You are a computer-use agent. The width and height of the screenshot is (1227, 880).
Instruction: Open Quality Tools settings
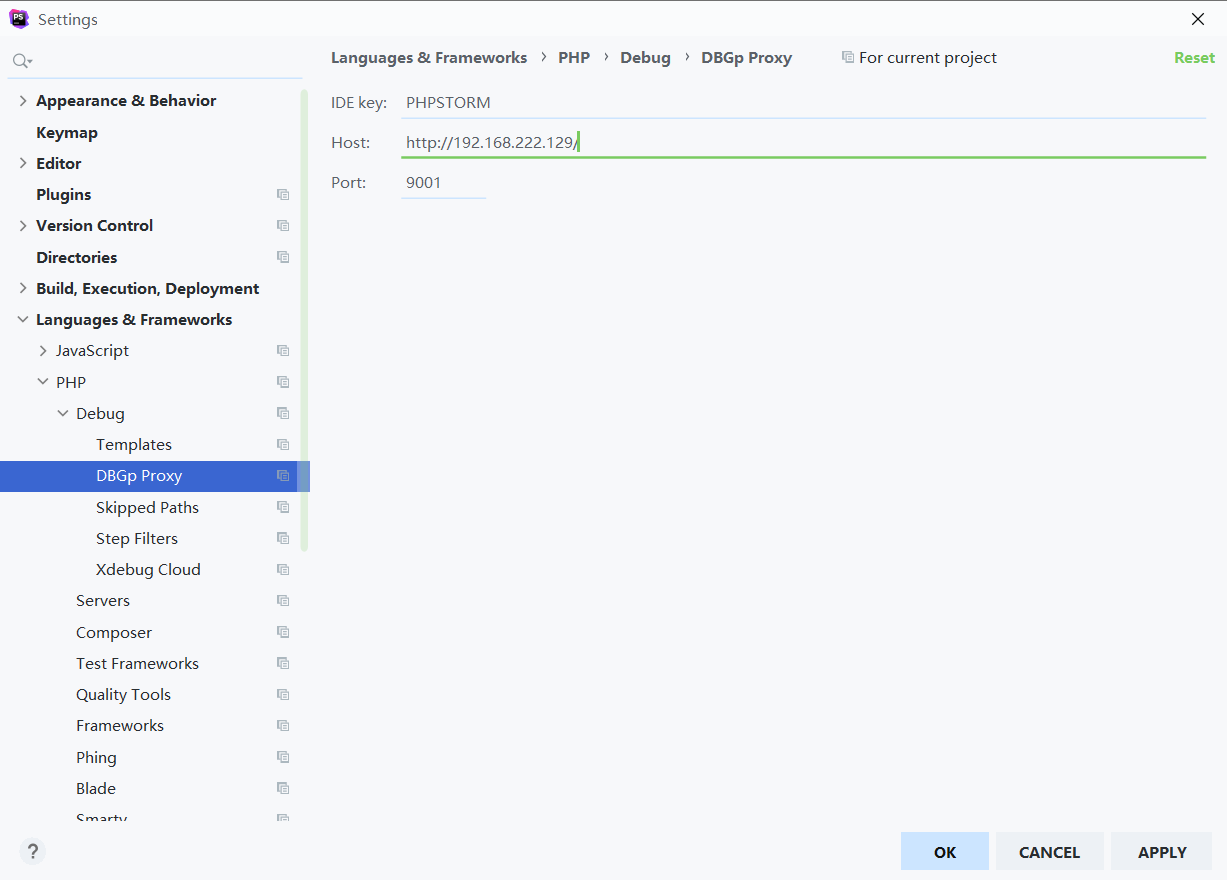click(x=123, y=695)
